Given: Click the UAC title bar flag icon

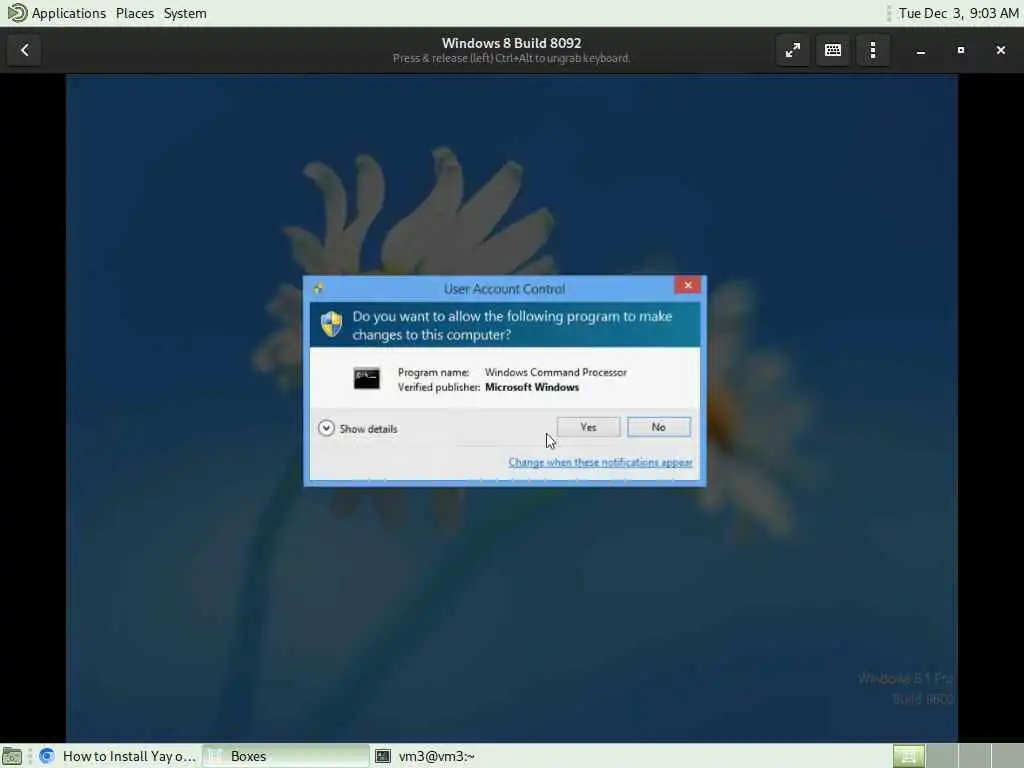Looking at the screenshot, I should click(318, 288).
